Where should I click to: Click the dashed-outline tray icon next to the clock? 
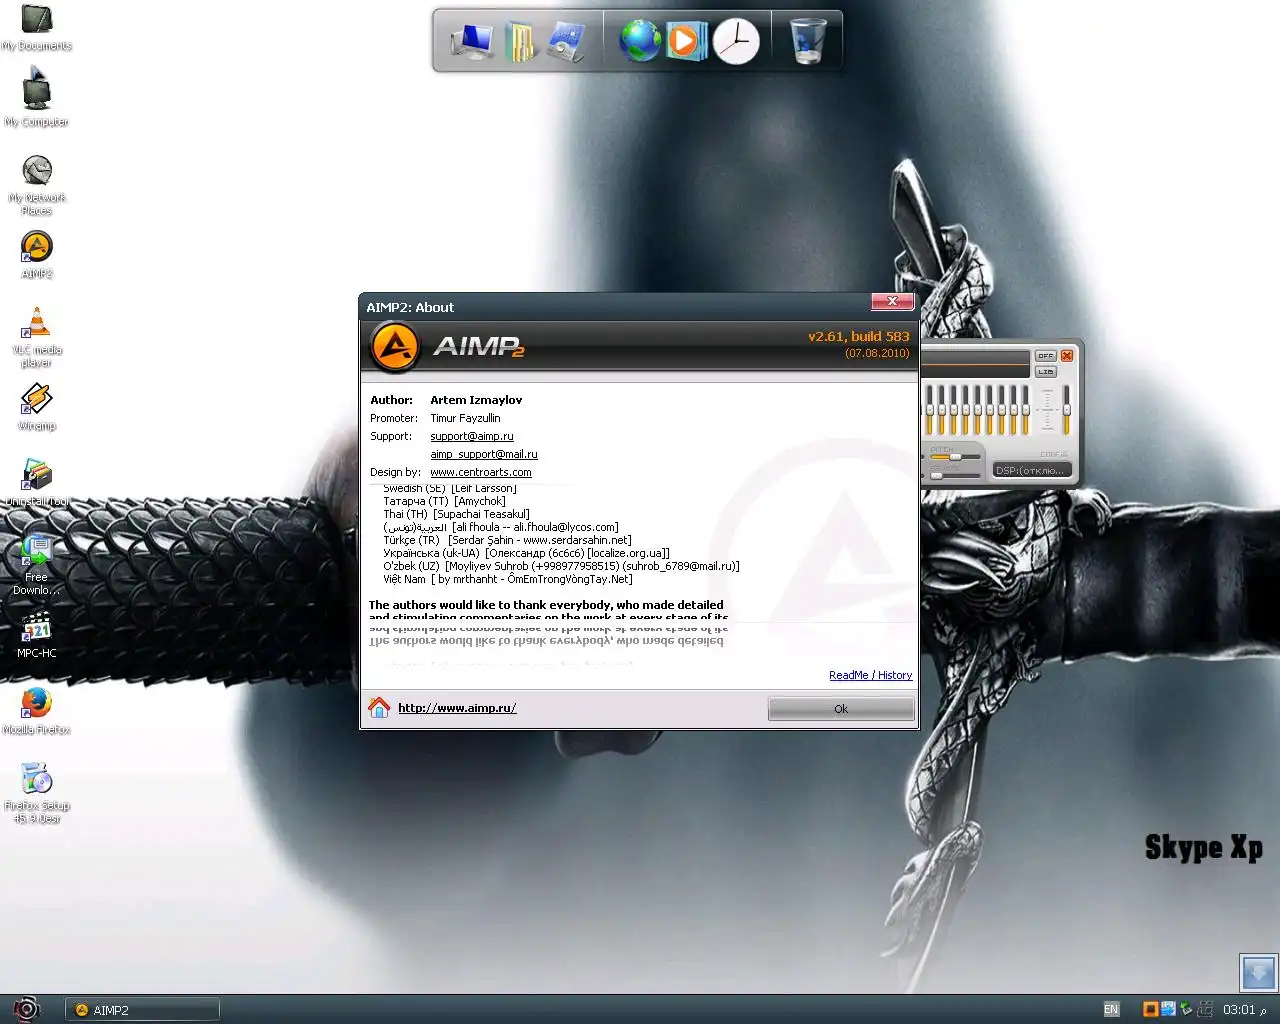click(x=1206, y=1009)
